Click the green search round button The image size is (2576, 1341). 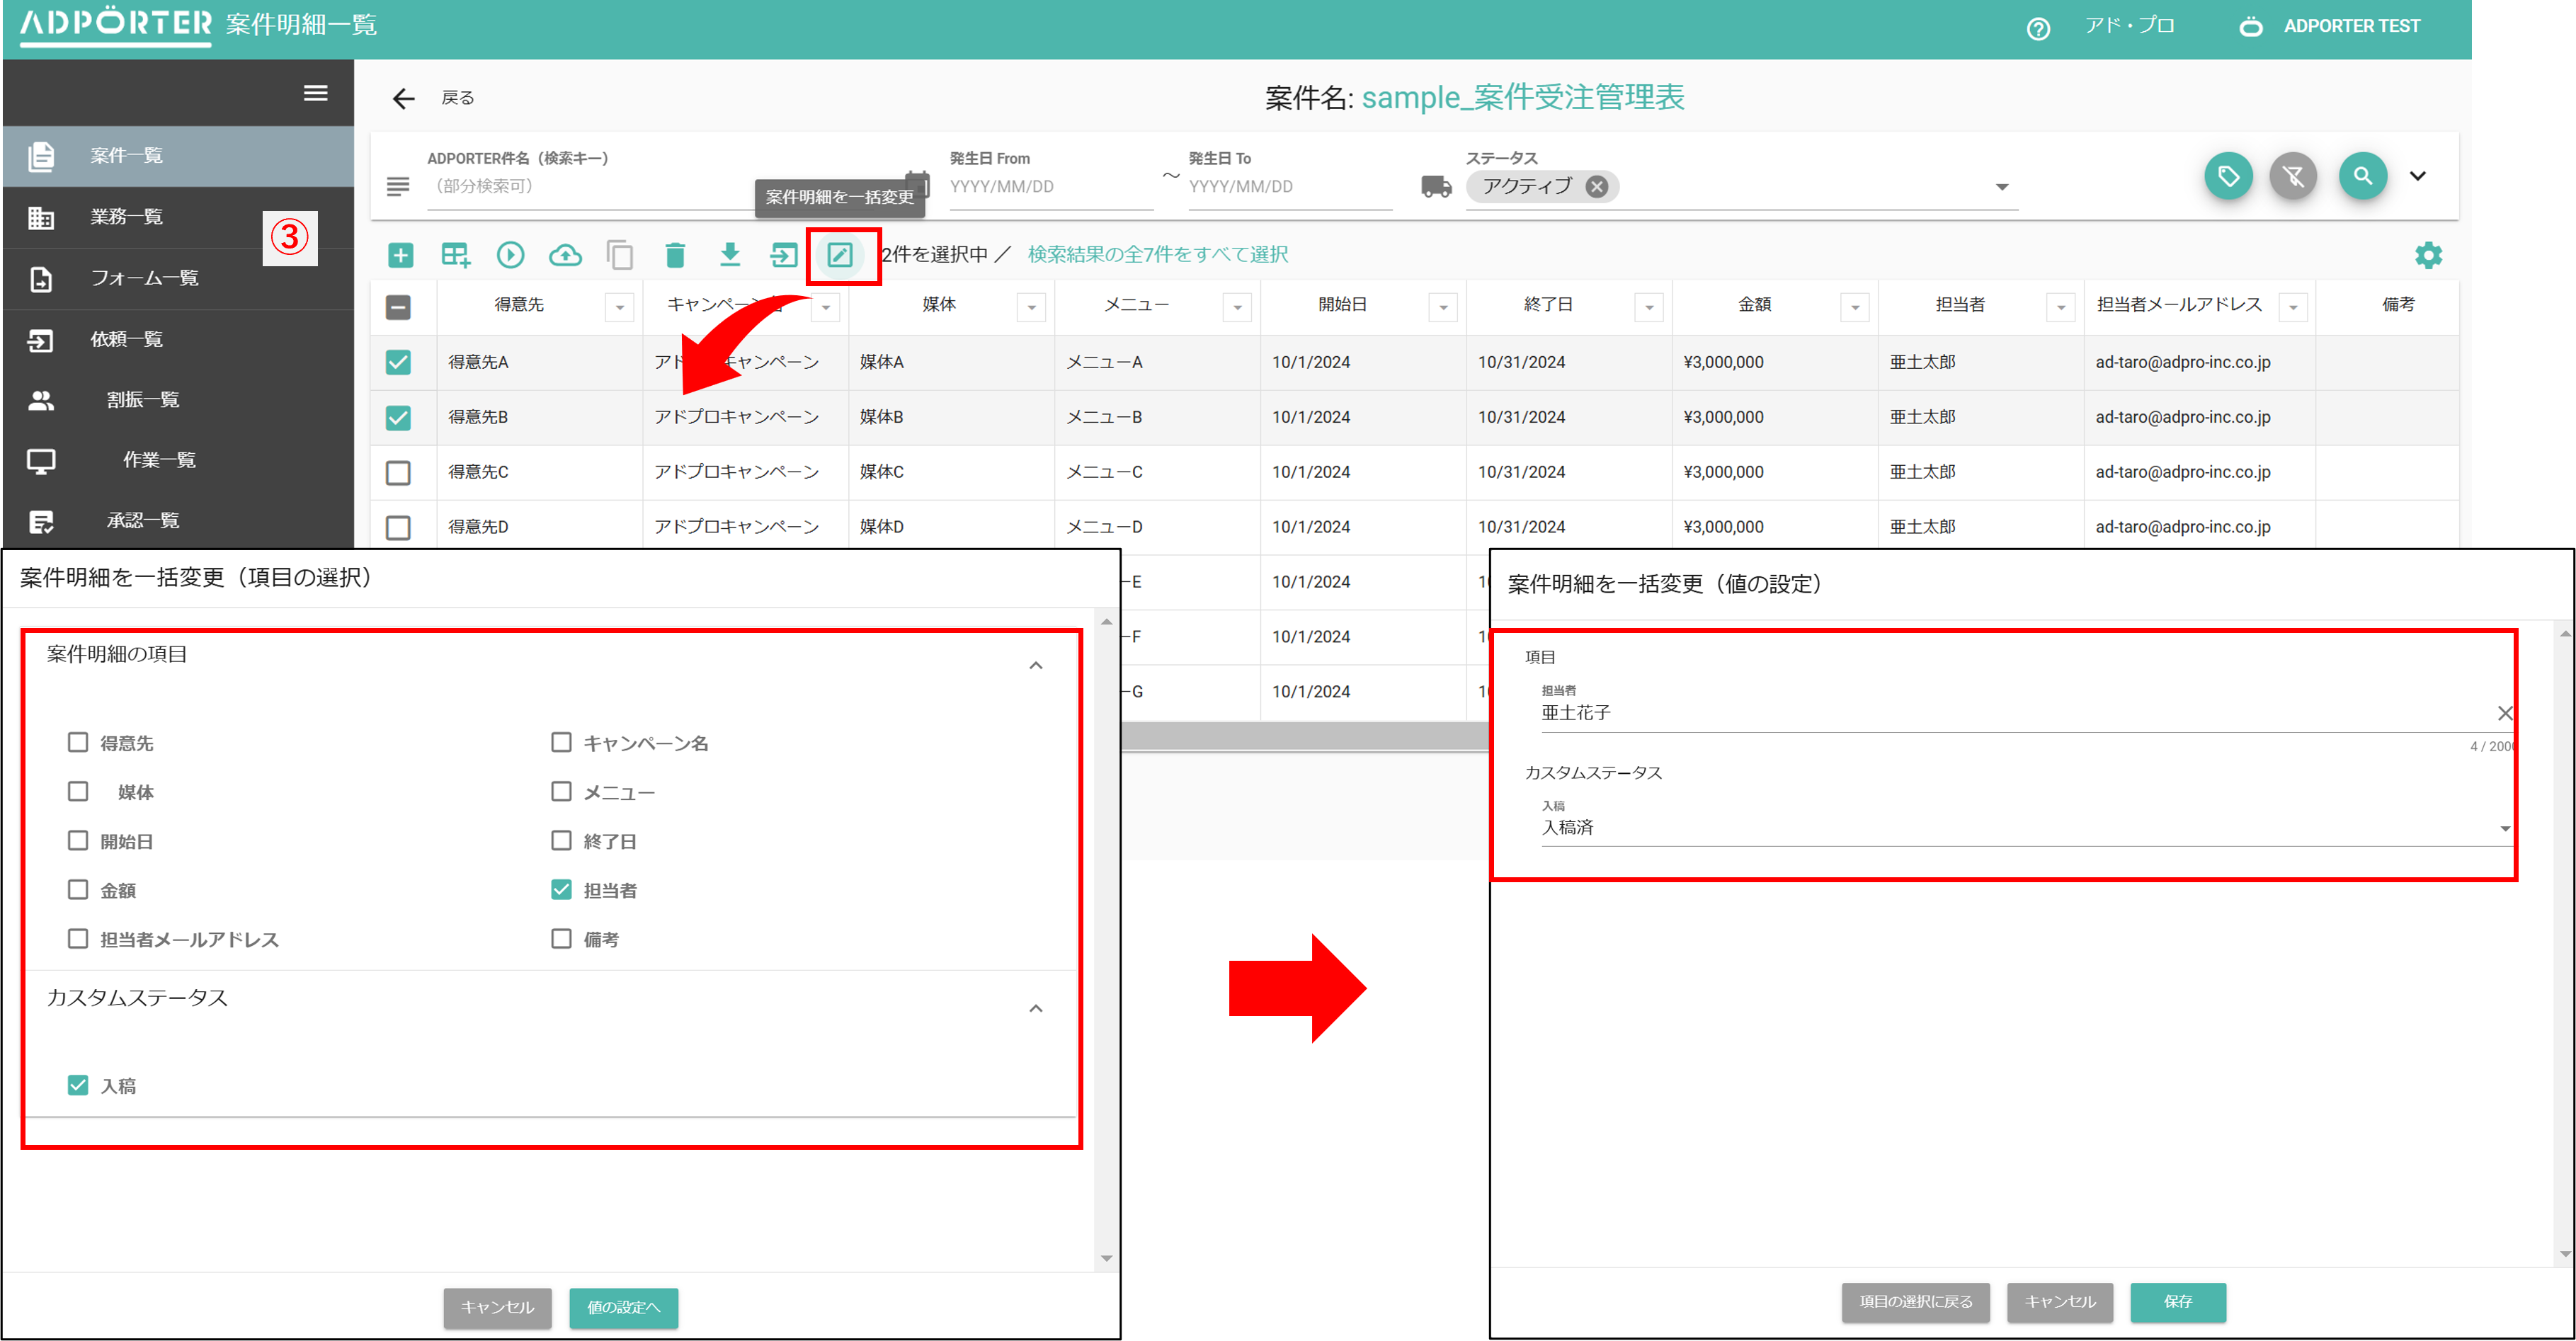pos(2362,176)
